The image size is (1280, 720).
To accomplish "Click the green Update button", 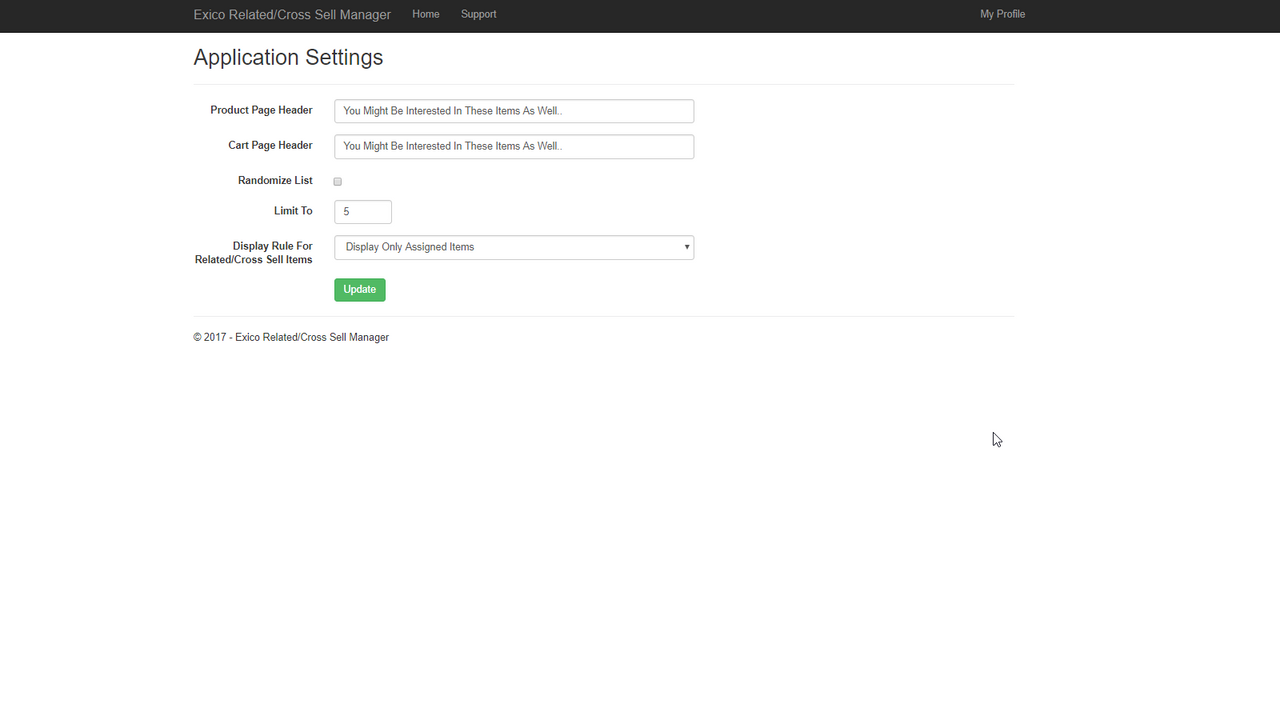I will click(360, 289).
